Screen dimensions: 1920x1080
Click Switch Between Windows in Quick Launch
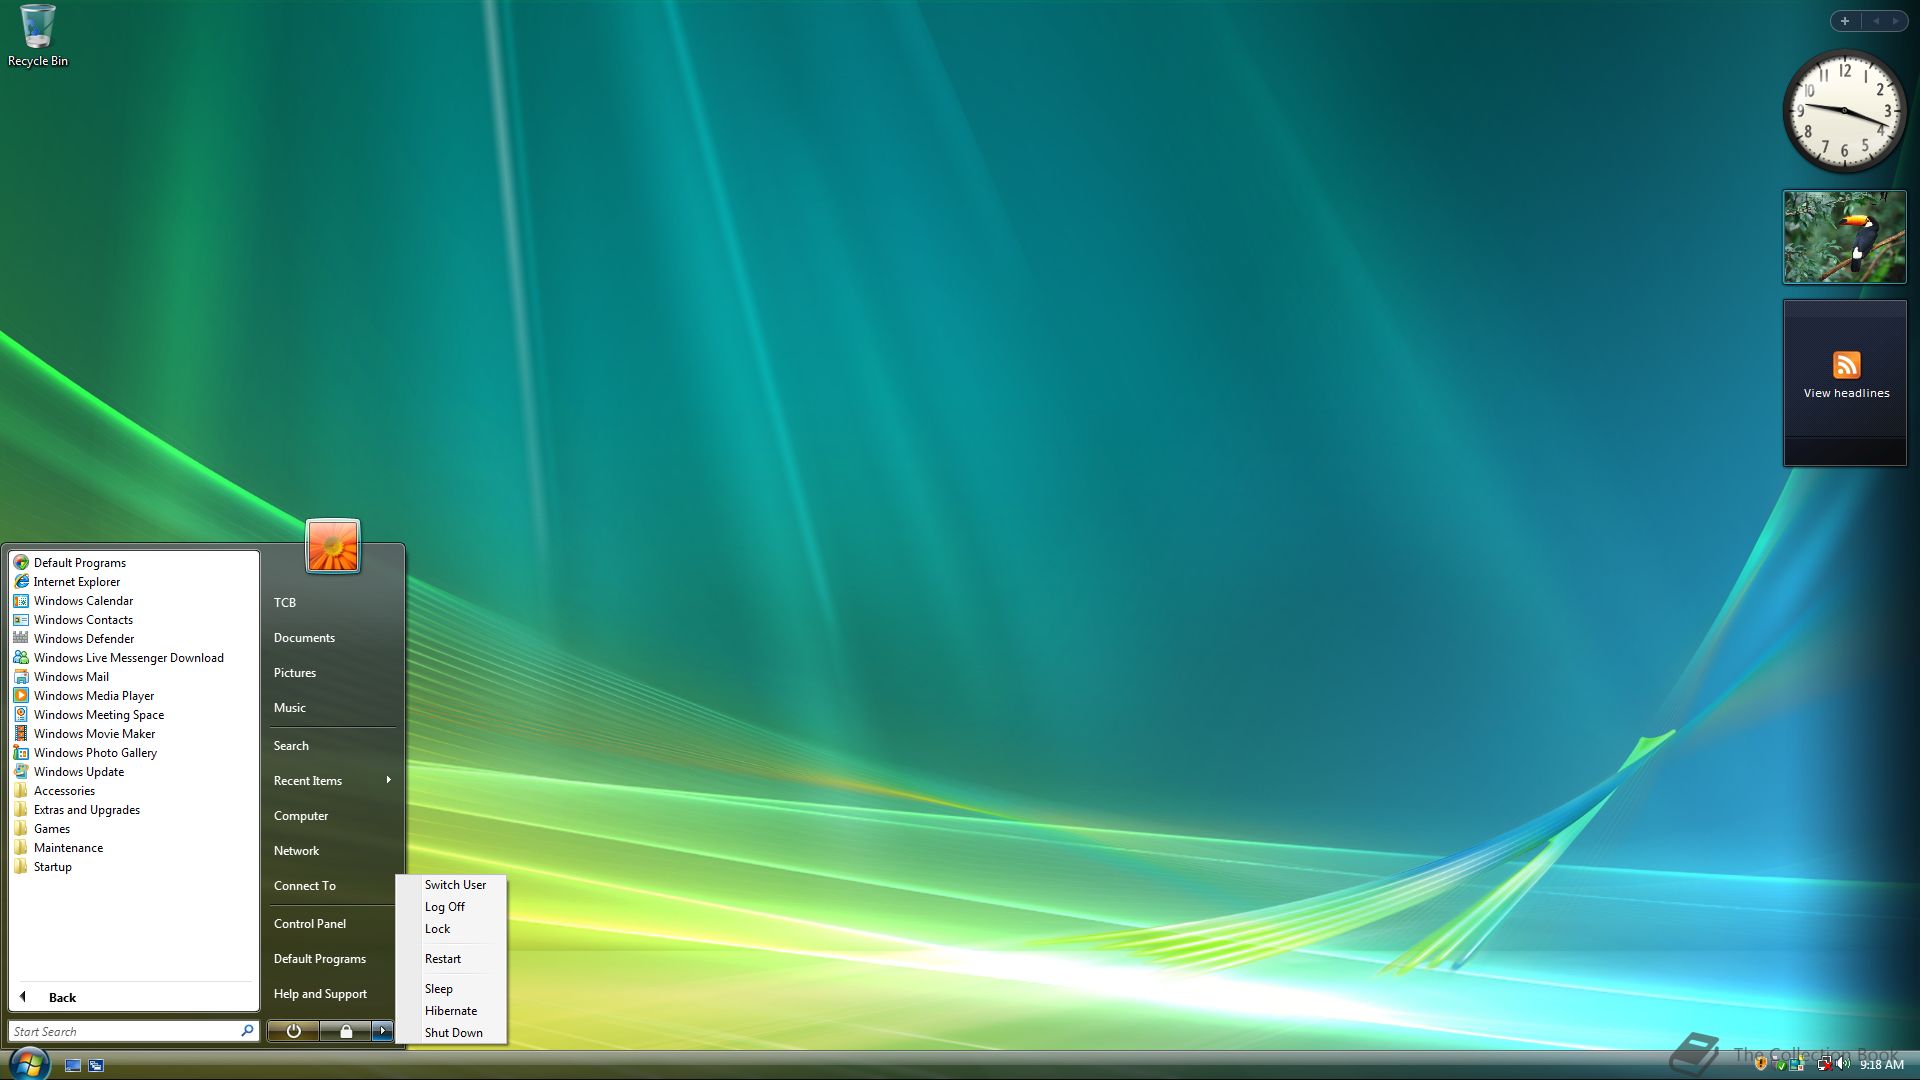[x=96, y=1066]
